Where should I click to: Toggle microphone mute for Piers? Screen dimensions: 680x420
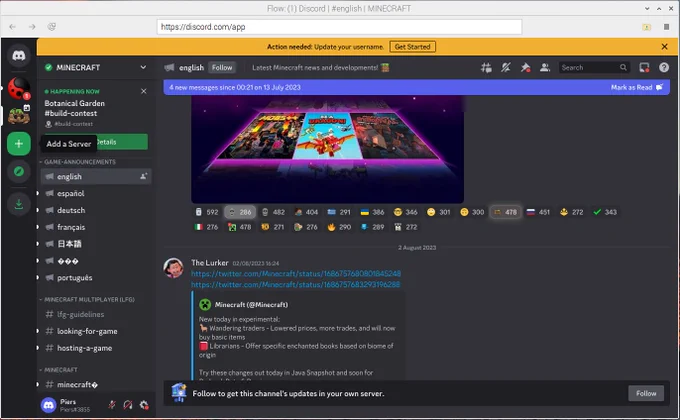(x=112, y=405)
